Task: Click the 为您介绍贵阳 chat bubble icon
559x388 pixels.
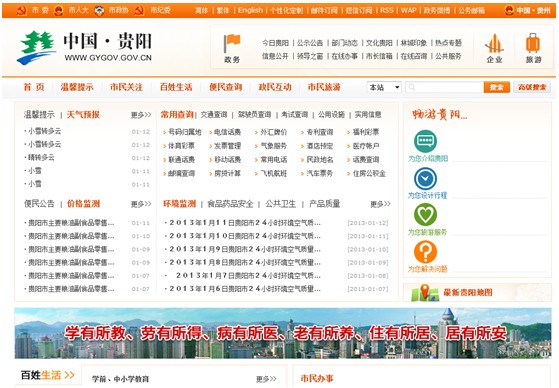Action: [x=425, y=142]
